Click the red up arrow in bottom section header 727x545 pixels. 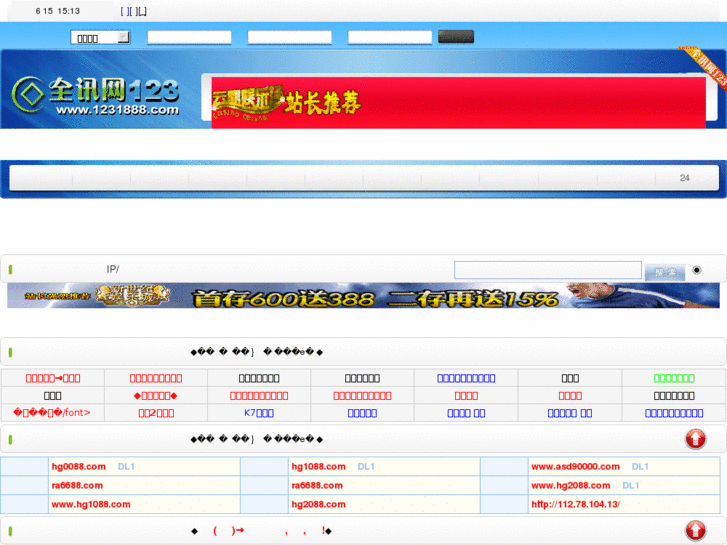695,530
